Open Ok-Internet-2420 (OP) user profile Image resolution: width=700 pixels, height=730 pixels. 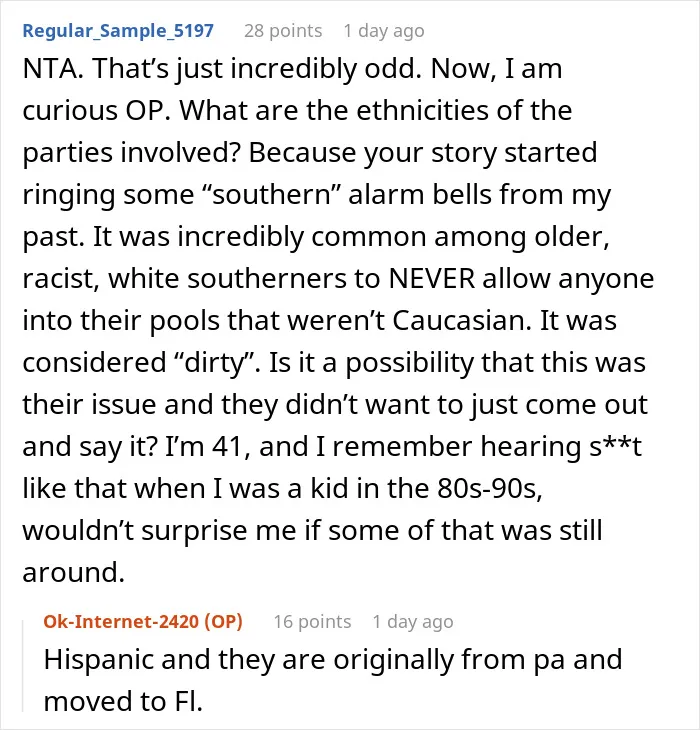tap(143, 622)
